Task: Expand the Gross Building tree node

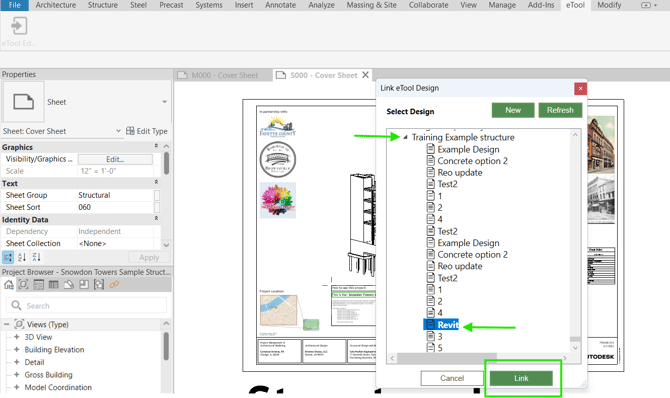Action: click(x=16, y=374)
